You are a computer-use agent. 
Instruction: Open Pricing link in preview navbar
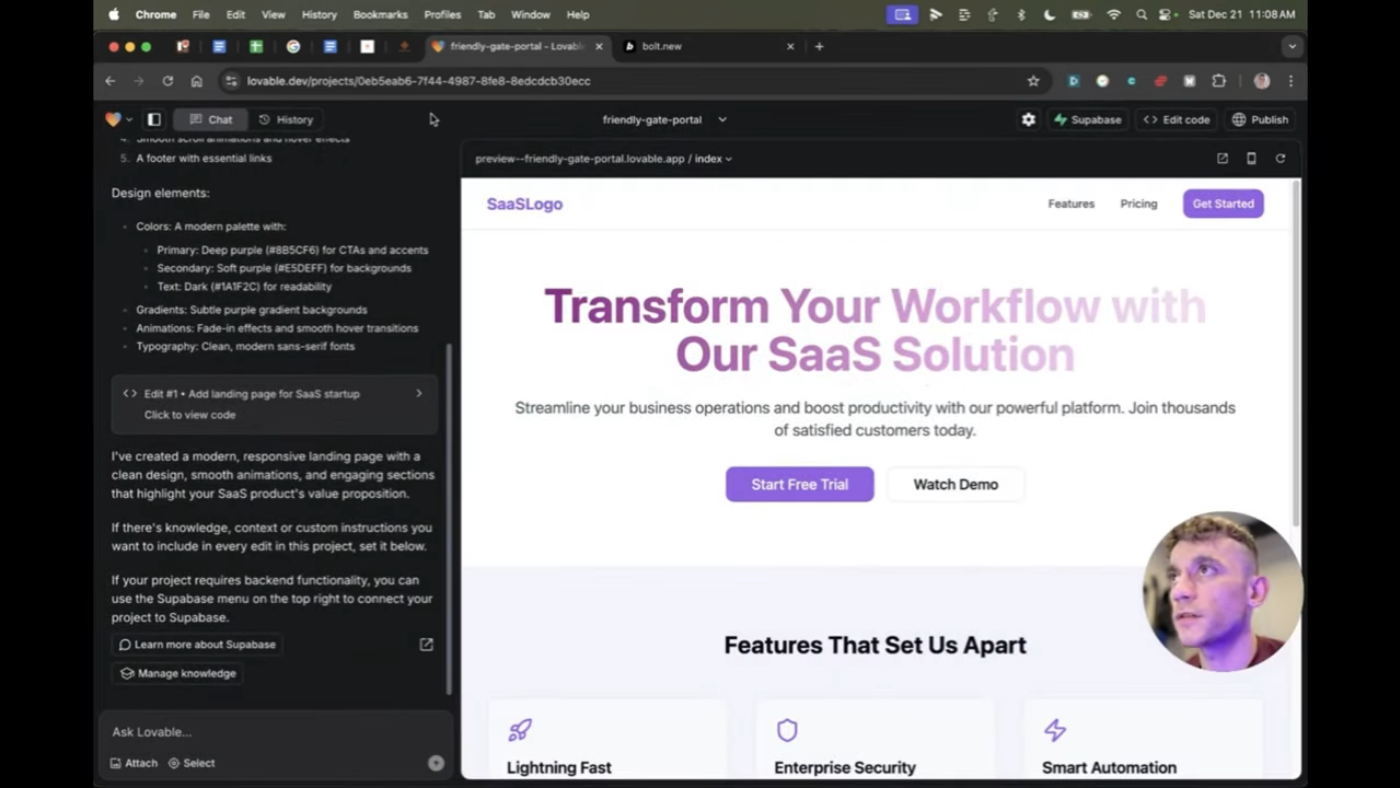1138,204
